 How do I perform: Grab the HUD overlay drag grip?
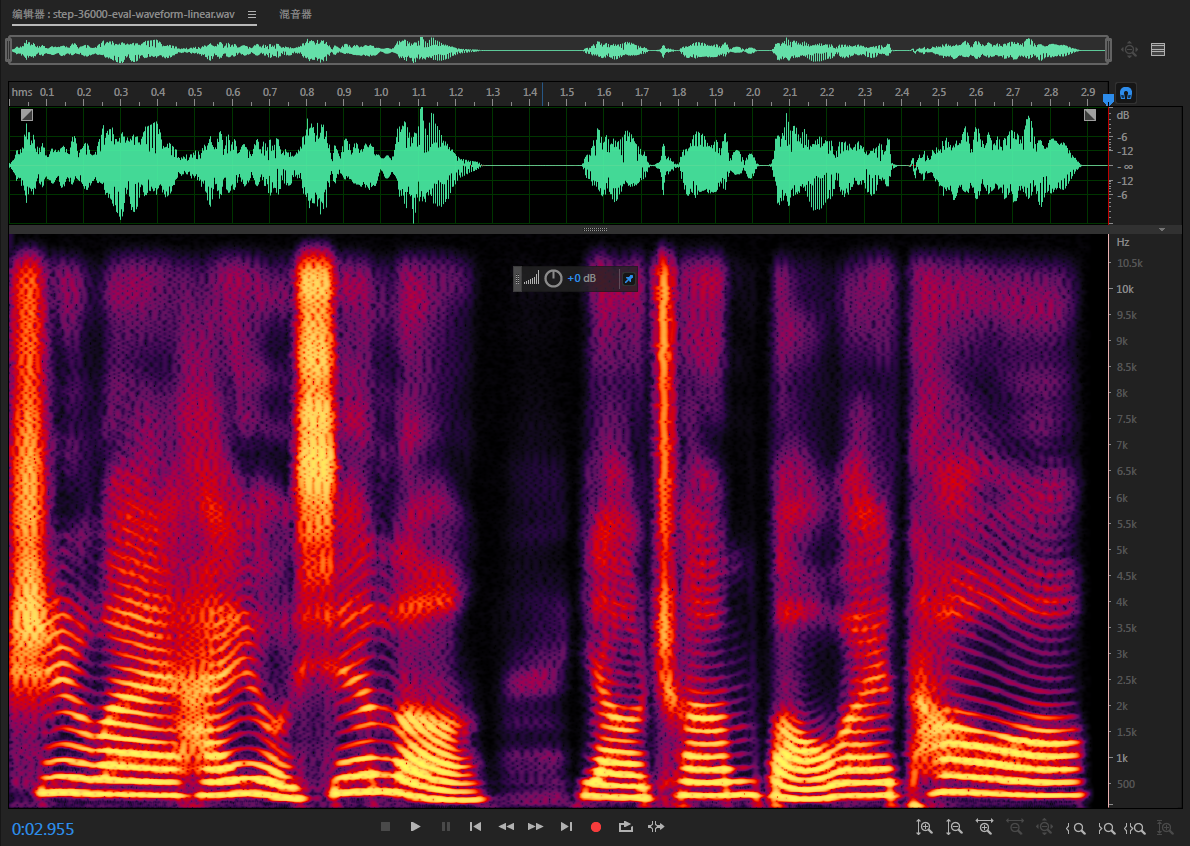tap(518, 278)
